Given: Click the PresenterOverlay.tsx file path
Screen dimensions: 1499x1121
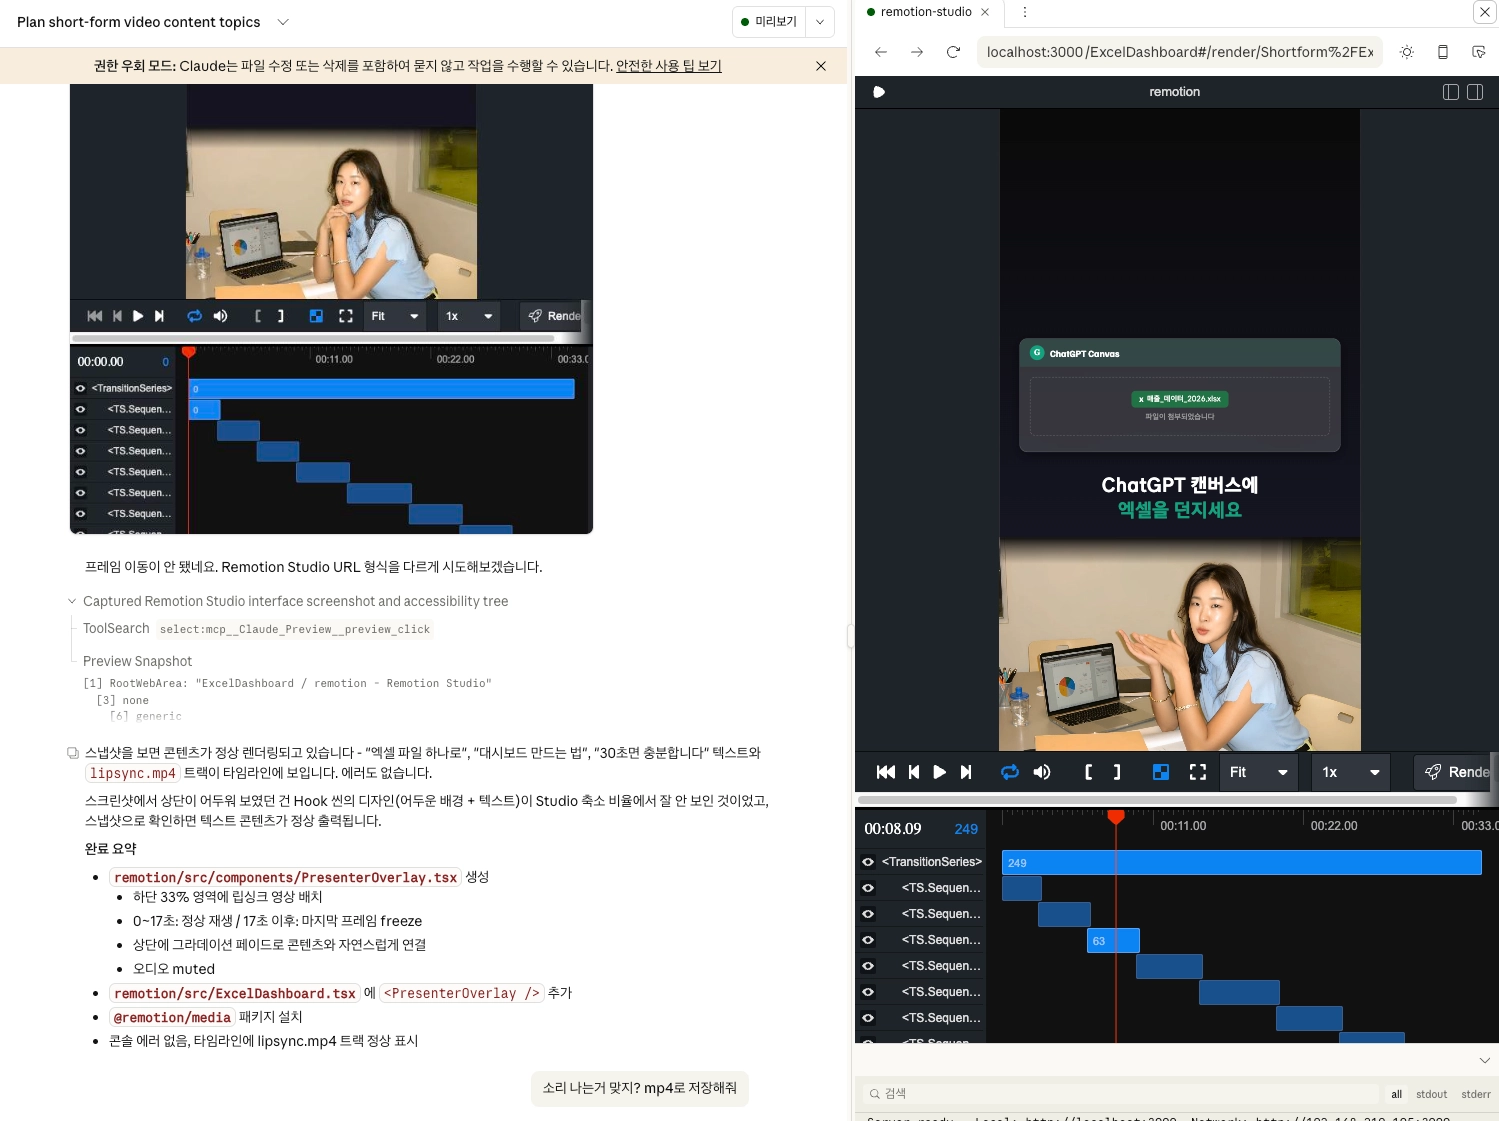Looking at the screenshot, I should point(285,878).
